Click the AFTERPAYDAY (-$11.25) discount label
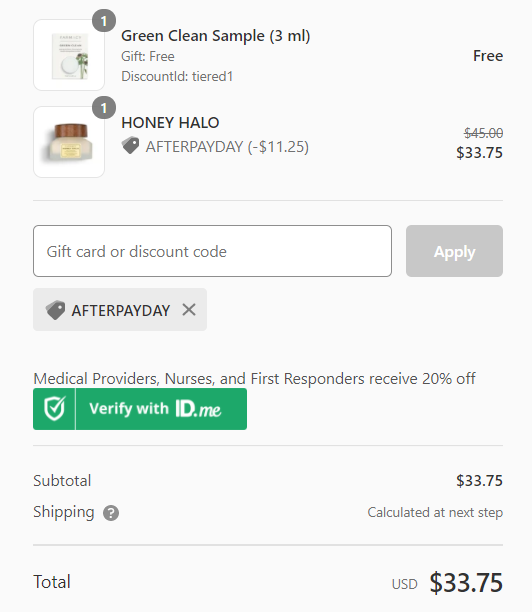Image resolution: width=532 pixels, height=612 pixels. (227, 147)
